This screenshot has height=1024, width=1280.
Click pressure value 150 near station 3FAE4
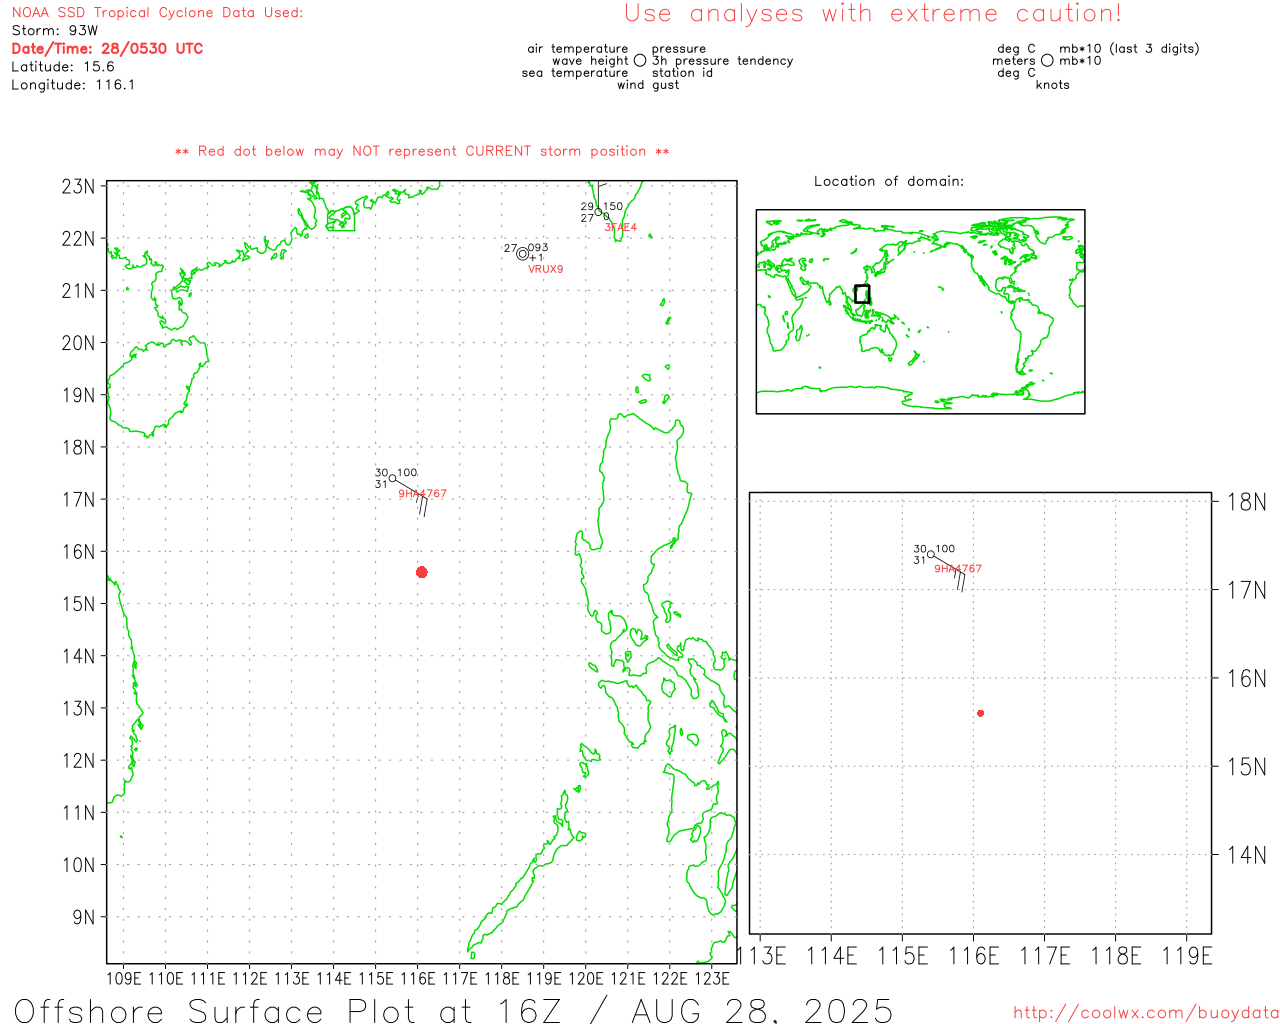613,207
